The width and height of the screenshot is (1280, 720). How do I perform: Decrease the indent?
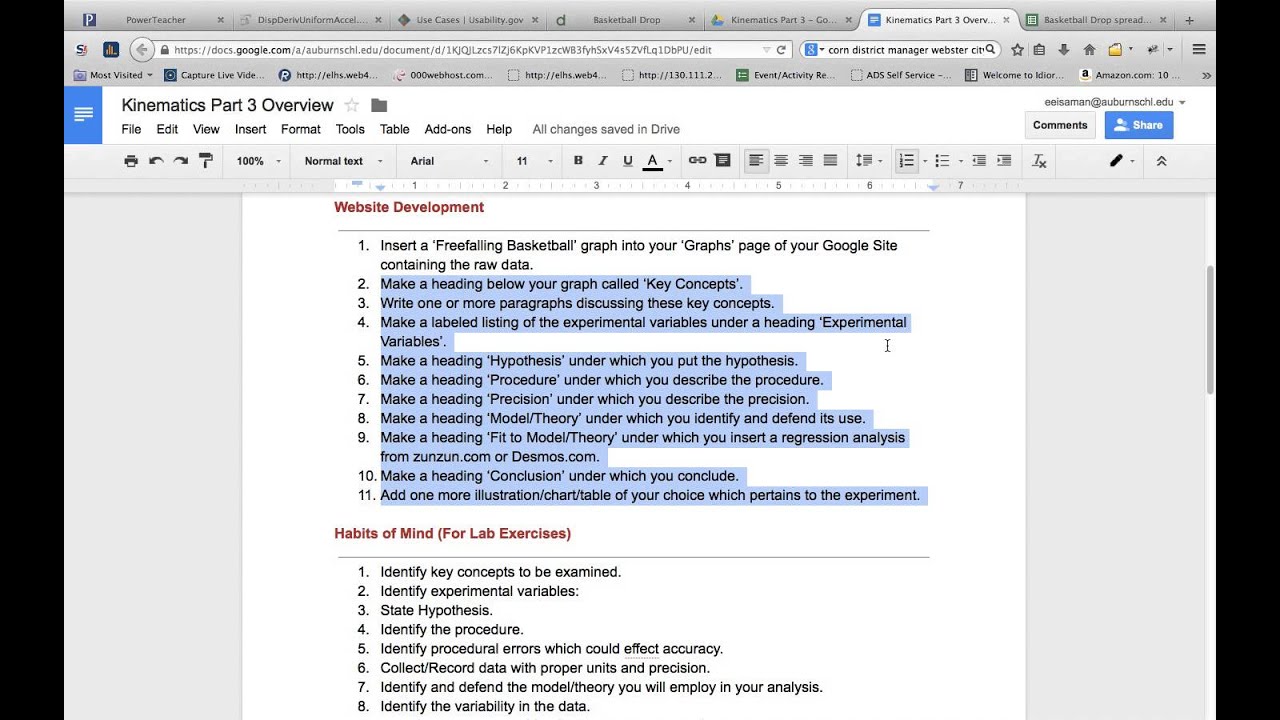point(979,161)
